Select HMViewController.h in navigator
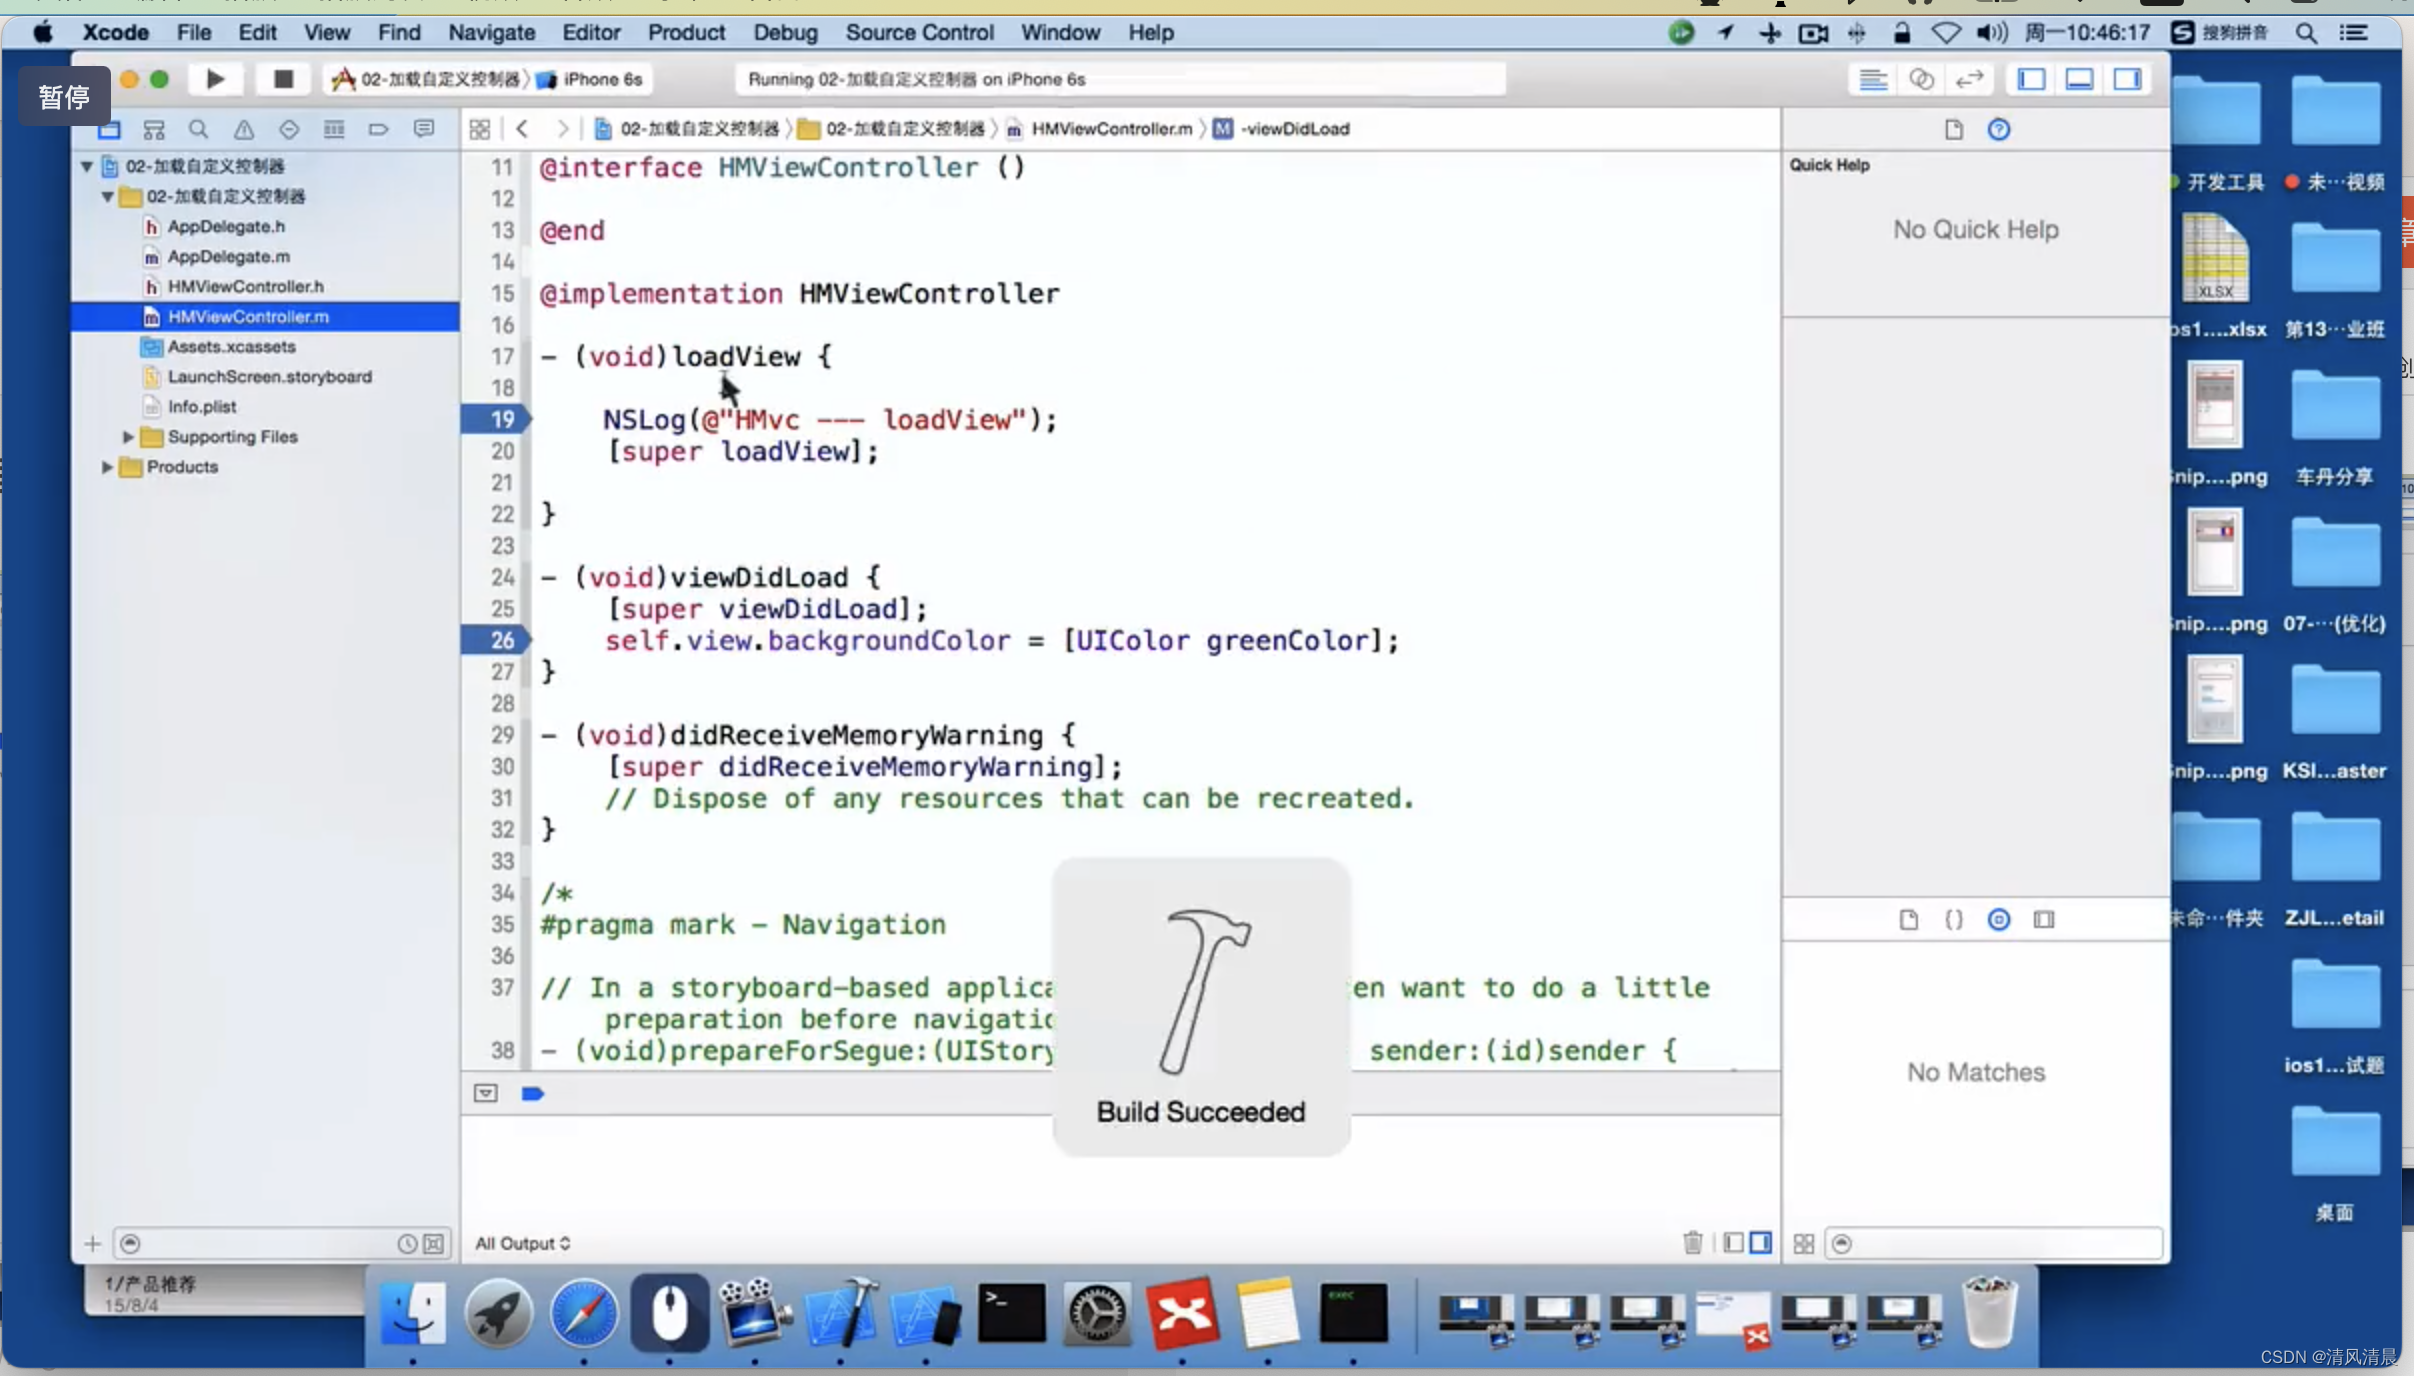Screen dimensions: 2414x1376 [x=245, y=287]
